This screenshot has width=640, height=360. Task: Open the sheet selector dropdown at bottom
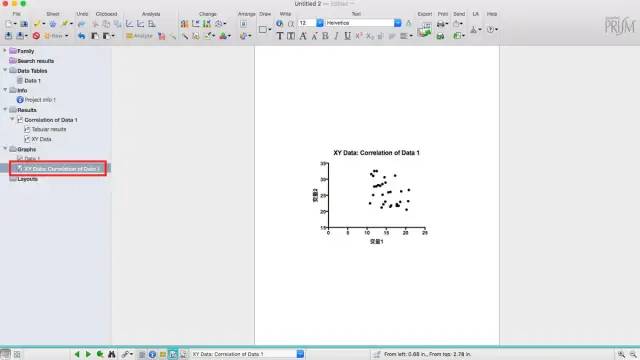(x=300, y=354)
